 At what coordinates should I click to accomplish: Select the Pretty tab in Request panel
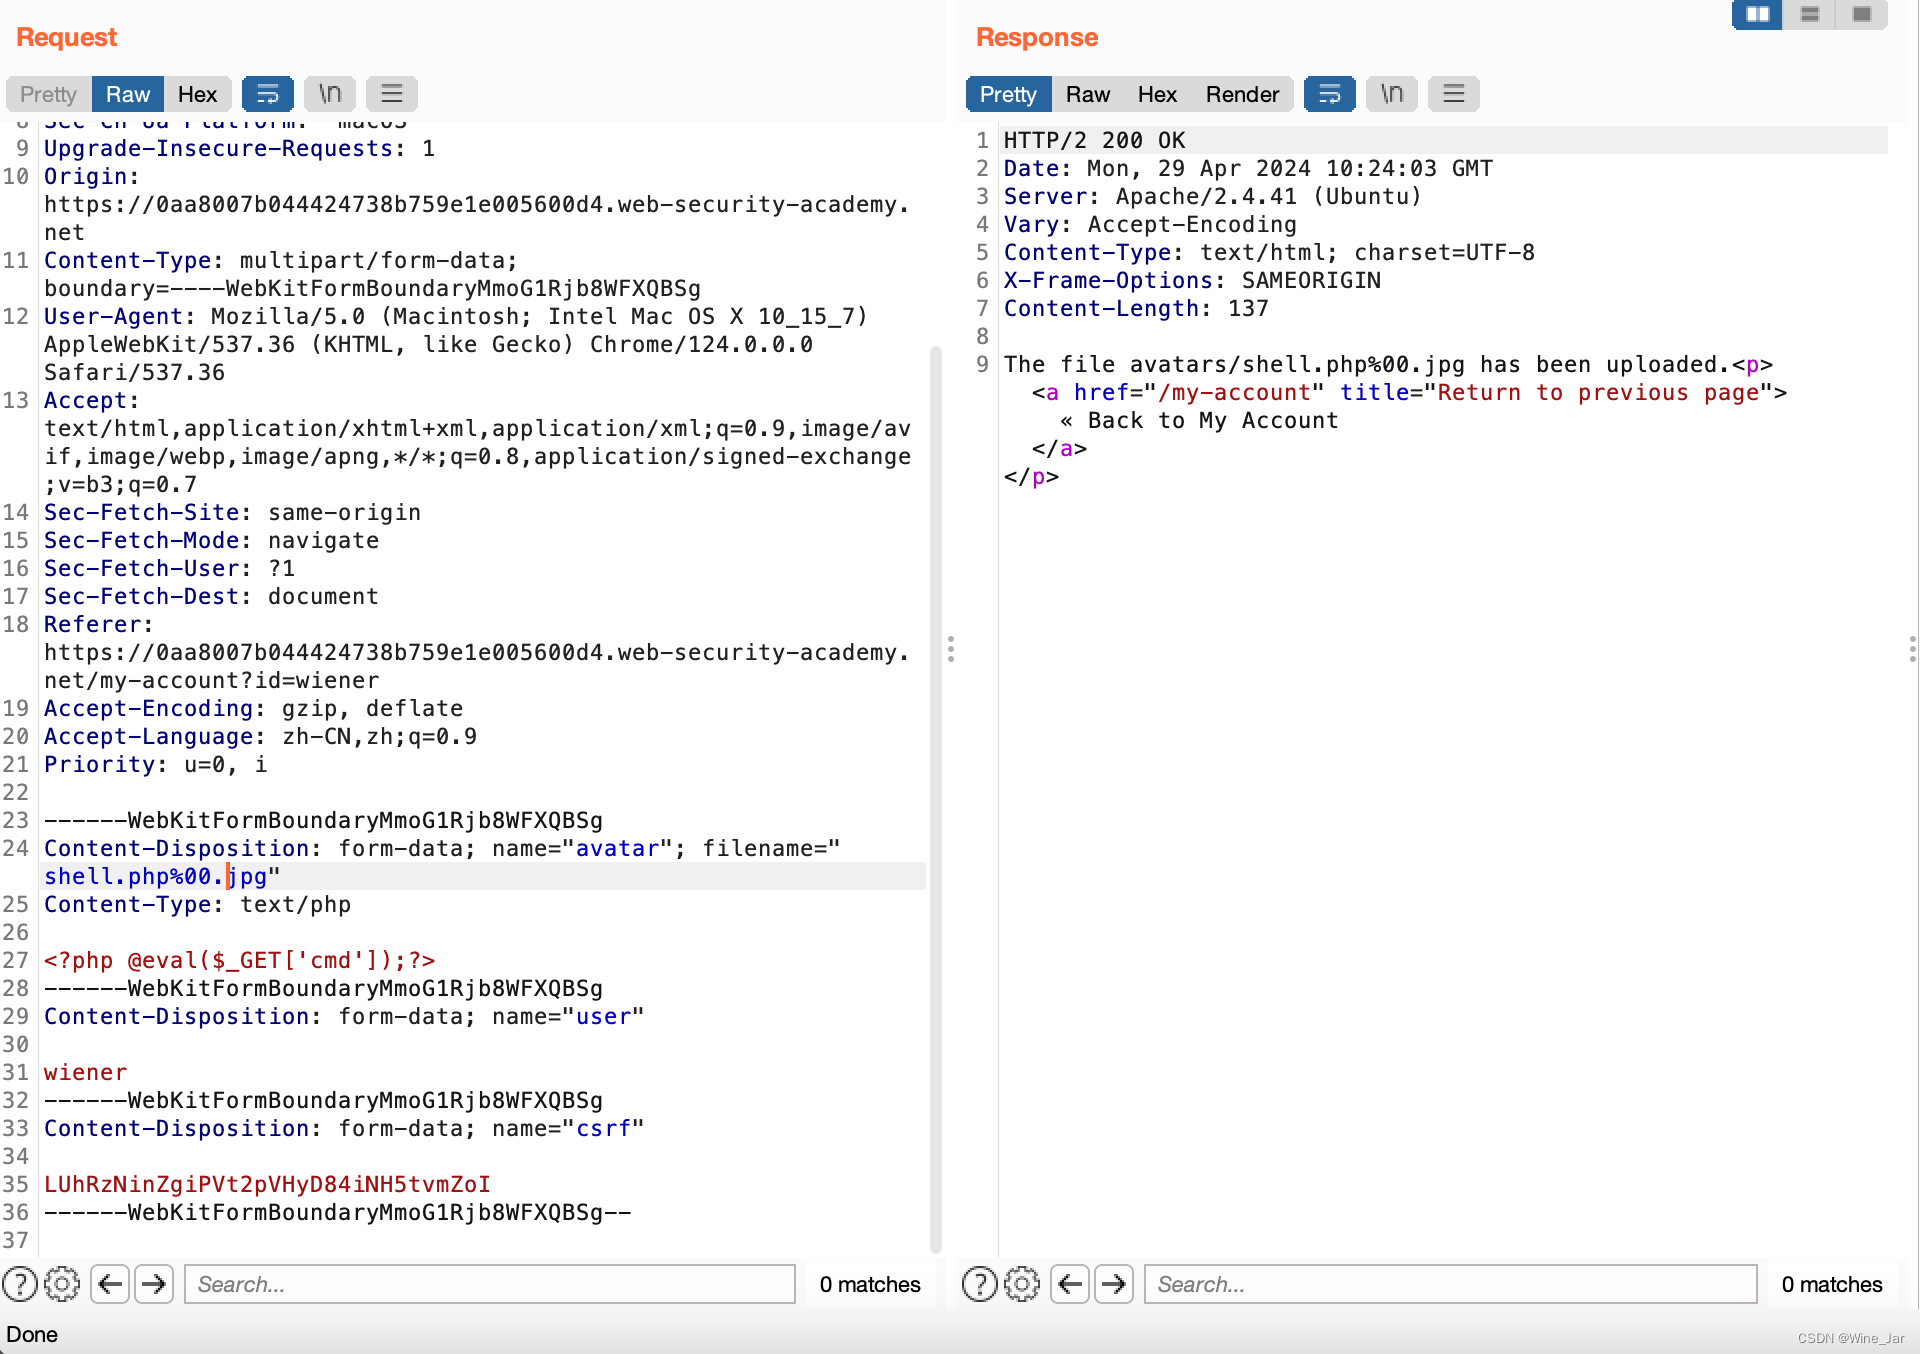[x=48, y=94]
